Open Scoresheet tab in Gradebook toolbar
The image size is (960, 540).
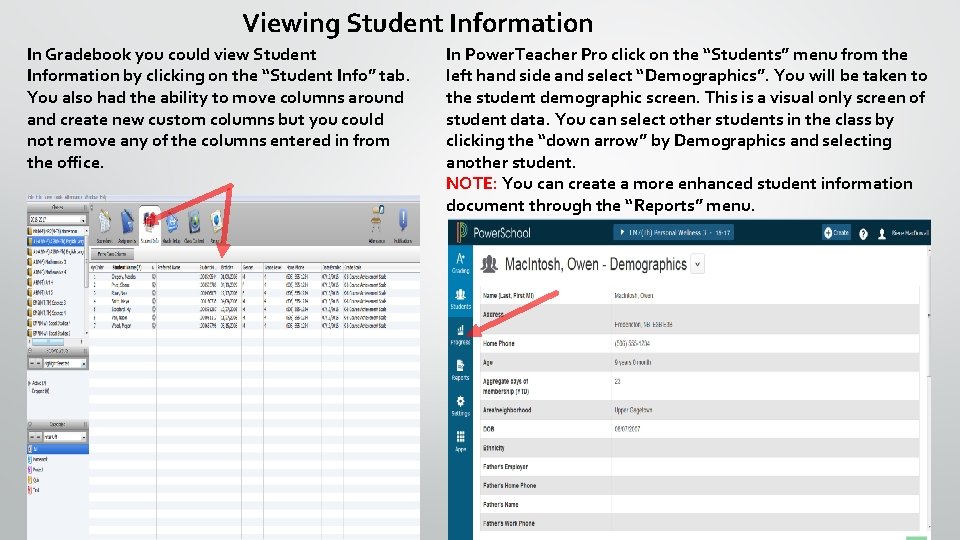pyautogui.click(x=104, y=225)
